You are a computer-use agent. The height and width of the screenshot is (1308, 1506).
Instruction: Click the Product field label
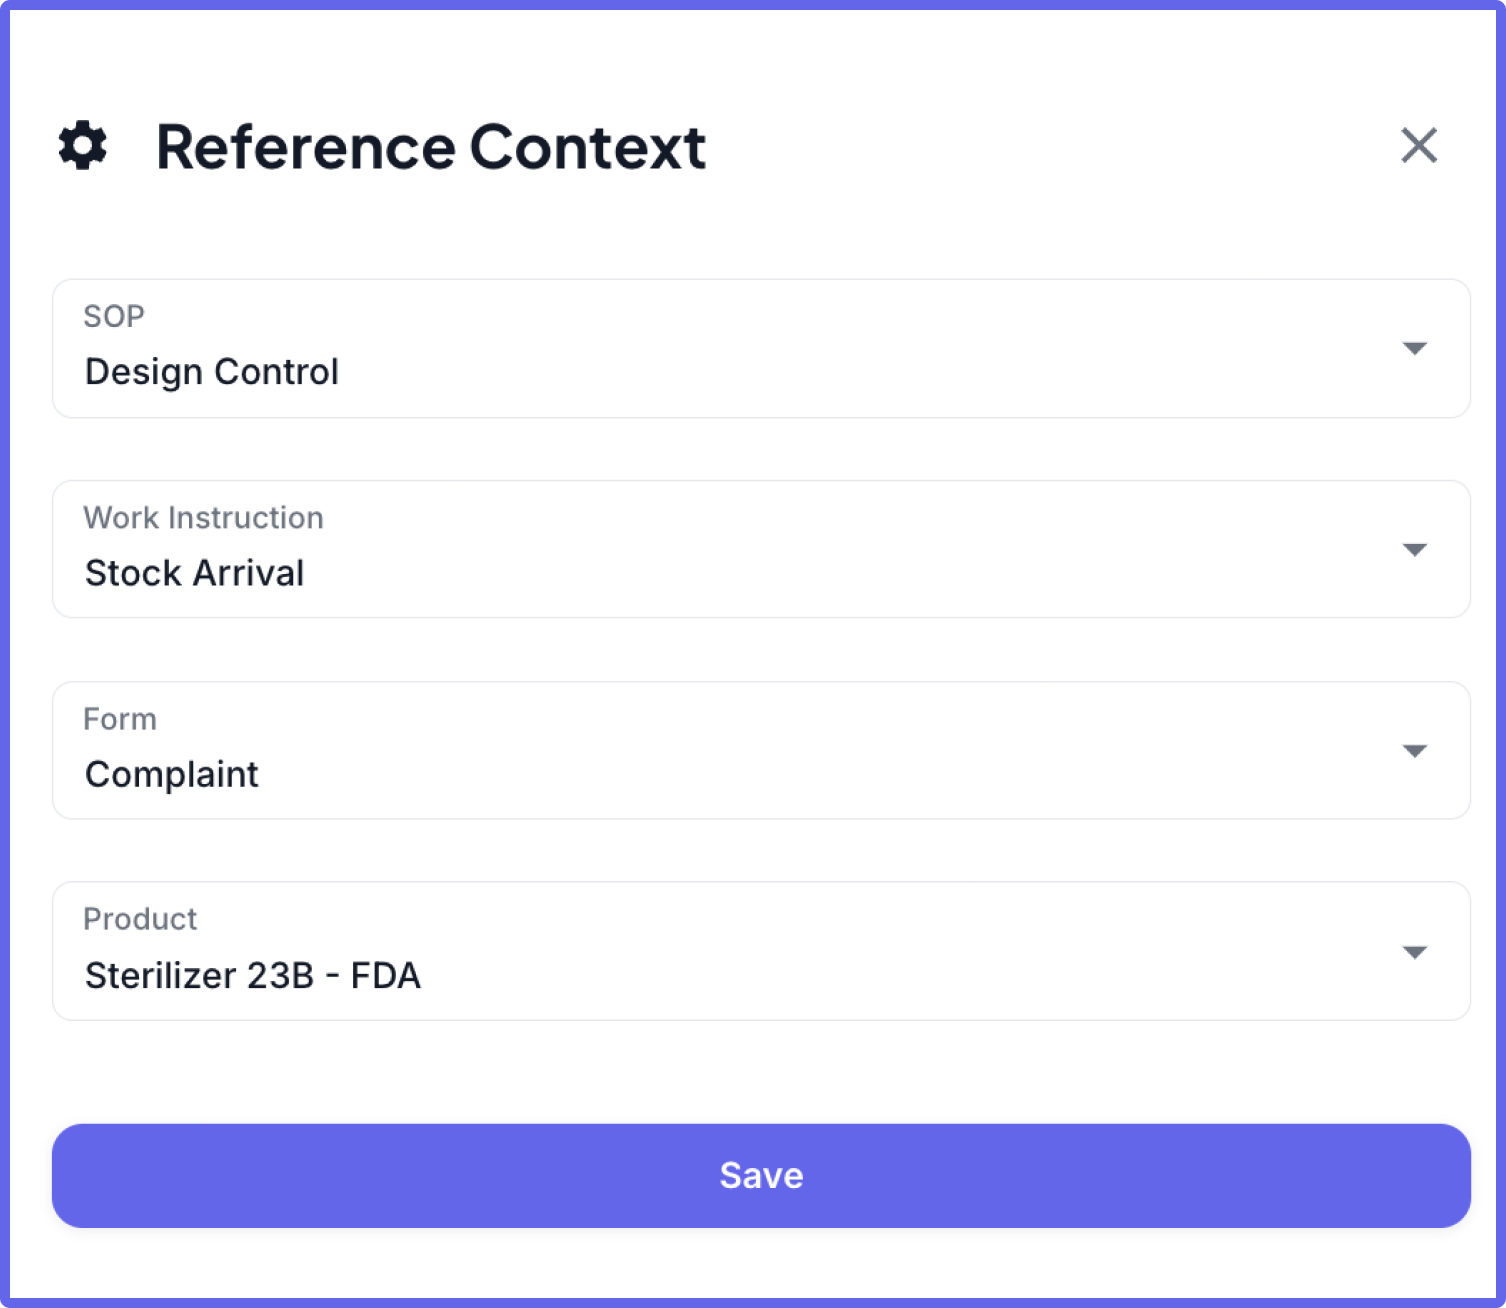point(140,920)
